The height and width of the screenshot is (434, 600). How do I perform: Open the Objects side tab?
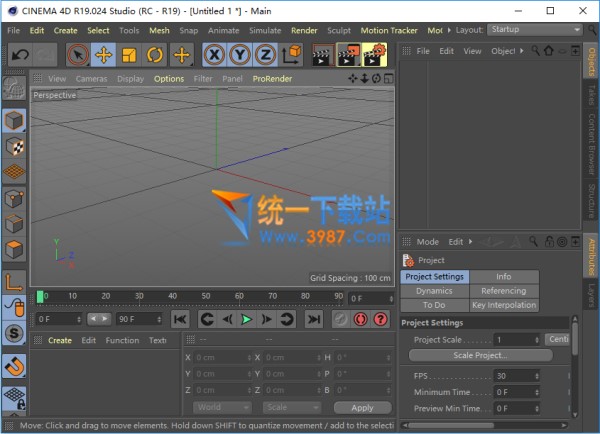[591, 62]
